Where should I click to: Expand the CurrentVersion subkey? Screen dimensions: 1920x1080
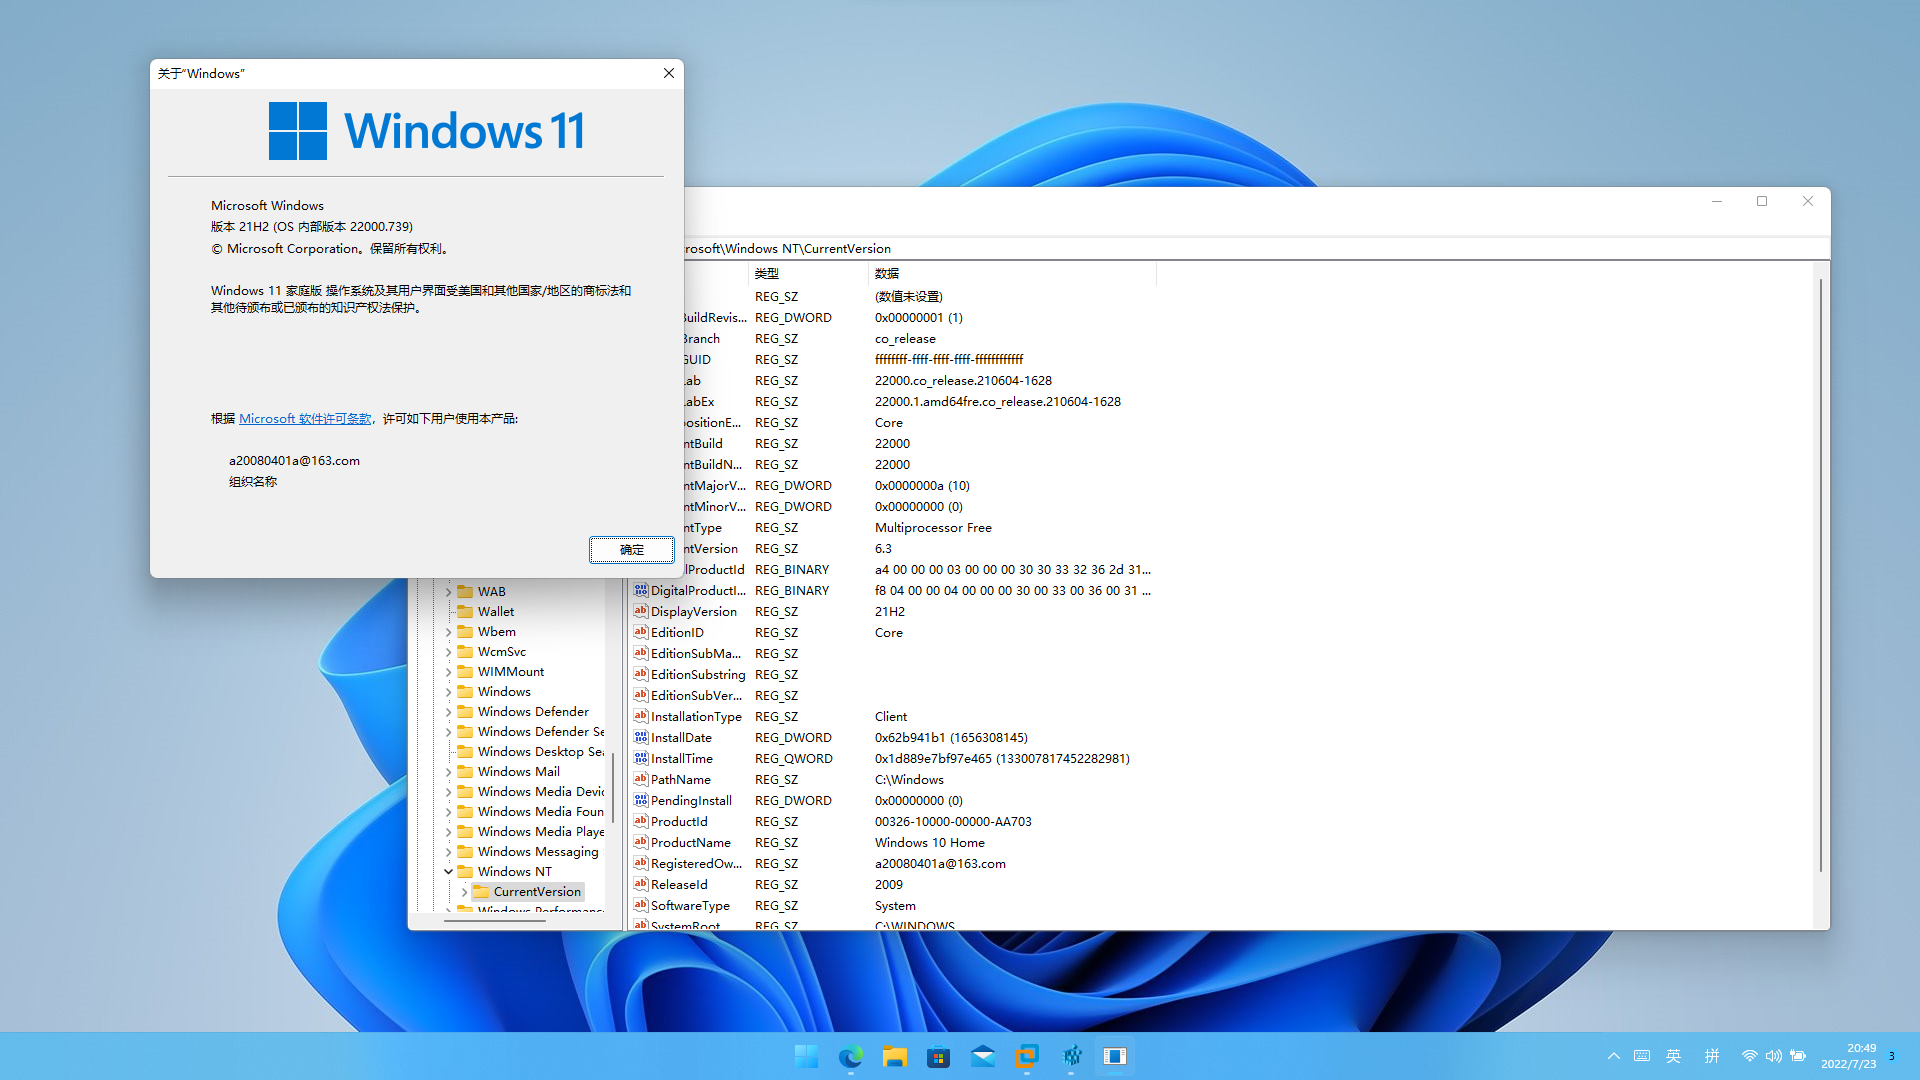click(464, 892)
